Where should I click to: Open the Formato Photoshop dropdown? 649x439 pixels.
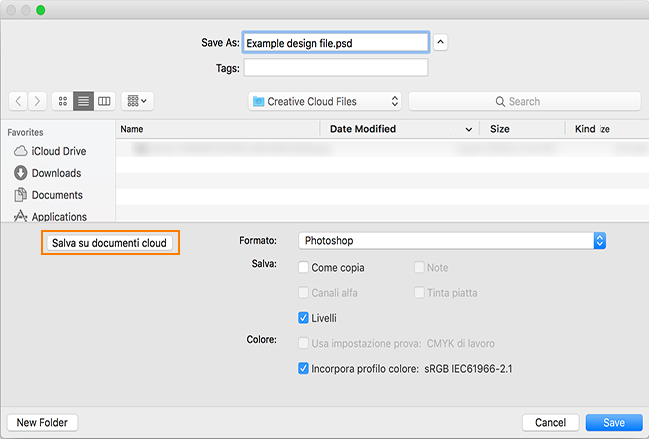tap(452, 241)
